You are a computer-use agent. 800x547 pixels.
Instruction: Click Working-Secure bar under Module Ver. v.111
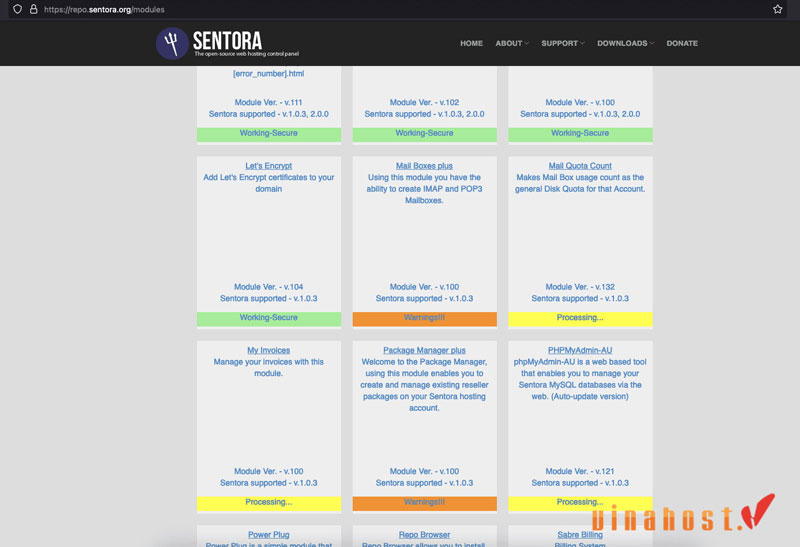tap(269, 134)
